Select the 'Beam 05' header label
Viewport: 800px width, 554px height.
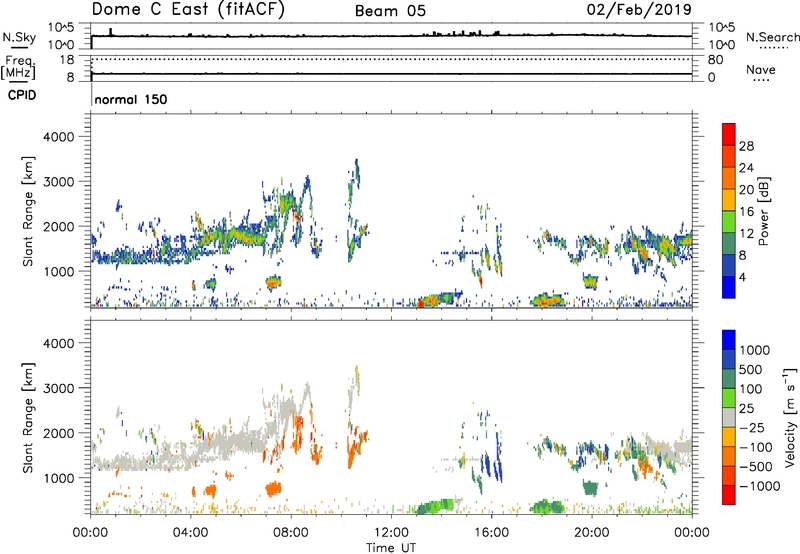pyautogui.click(x=390, y=11)
